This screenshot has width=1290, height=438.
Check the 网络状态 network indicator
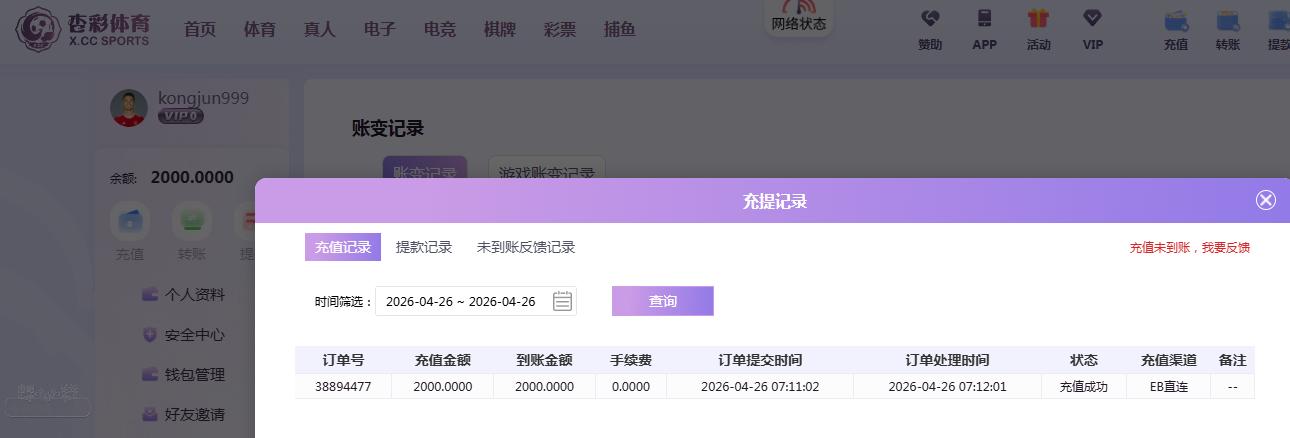click(x=799, y=17)
